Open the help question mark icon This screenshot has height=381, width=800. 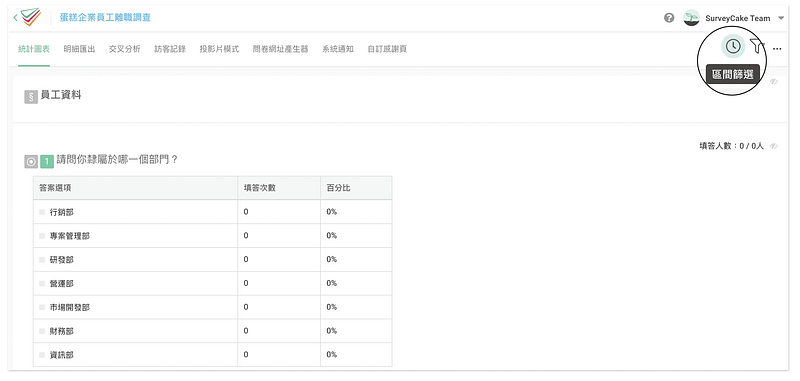tap(669, 18)
